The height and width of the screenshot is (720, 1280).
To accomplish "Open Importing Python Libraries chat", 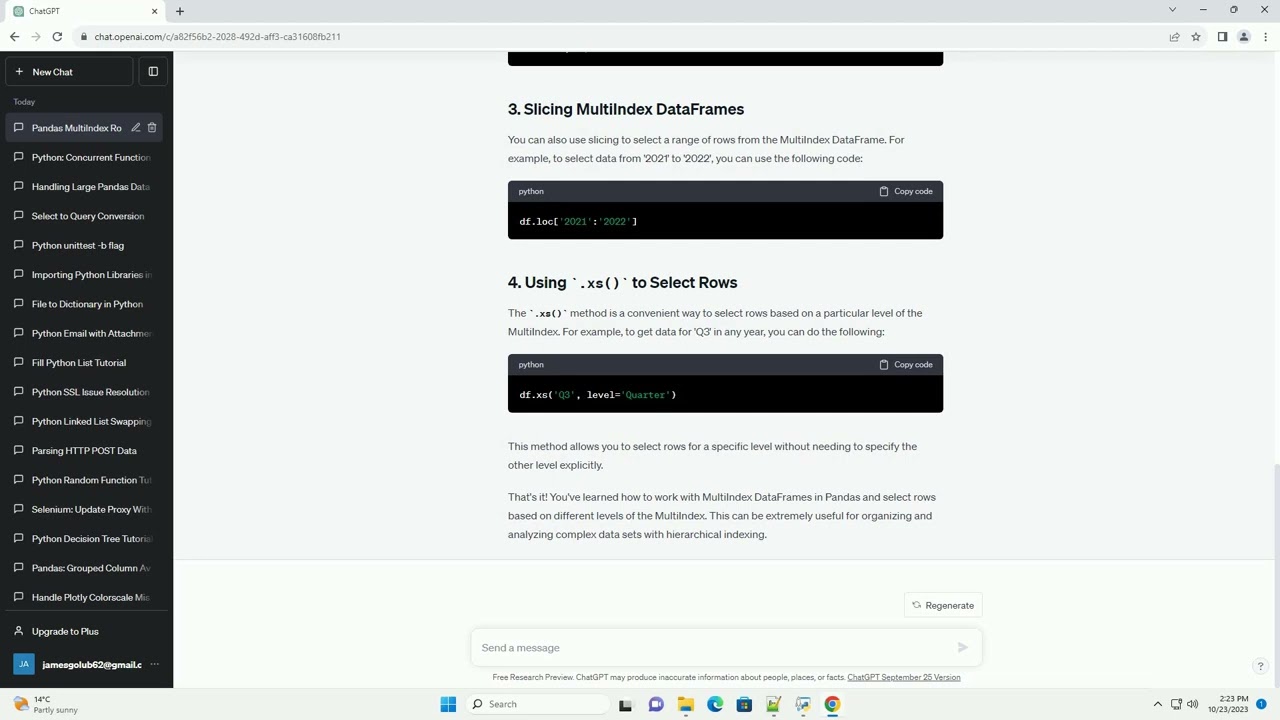I will (86, 275).
